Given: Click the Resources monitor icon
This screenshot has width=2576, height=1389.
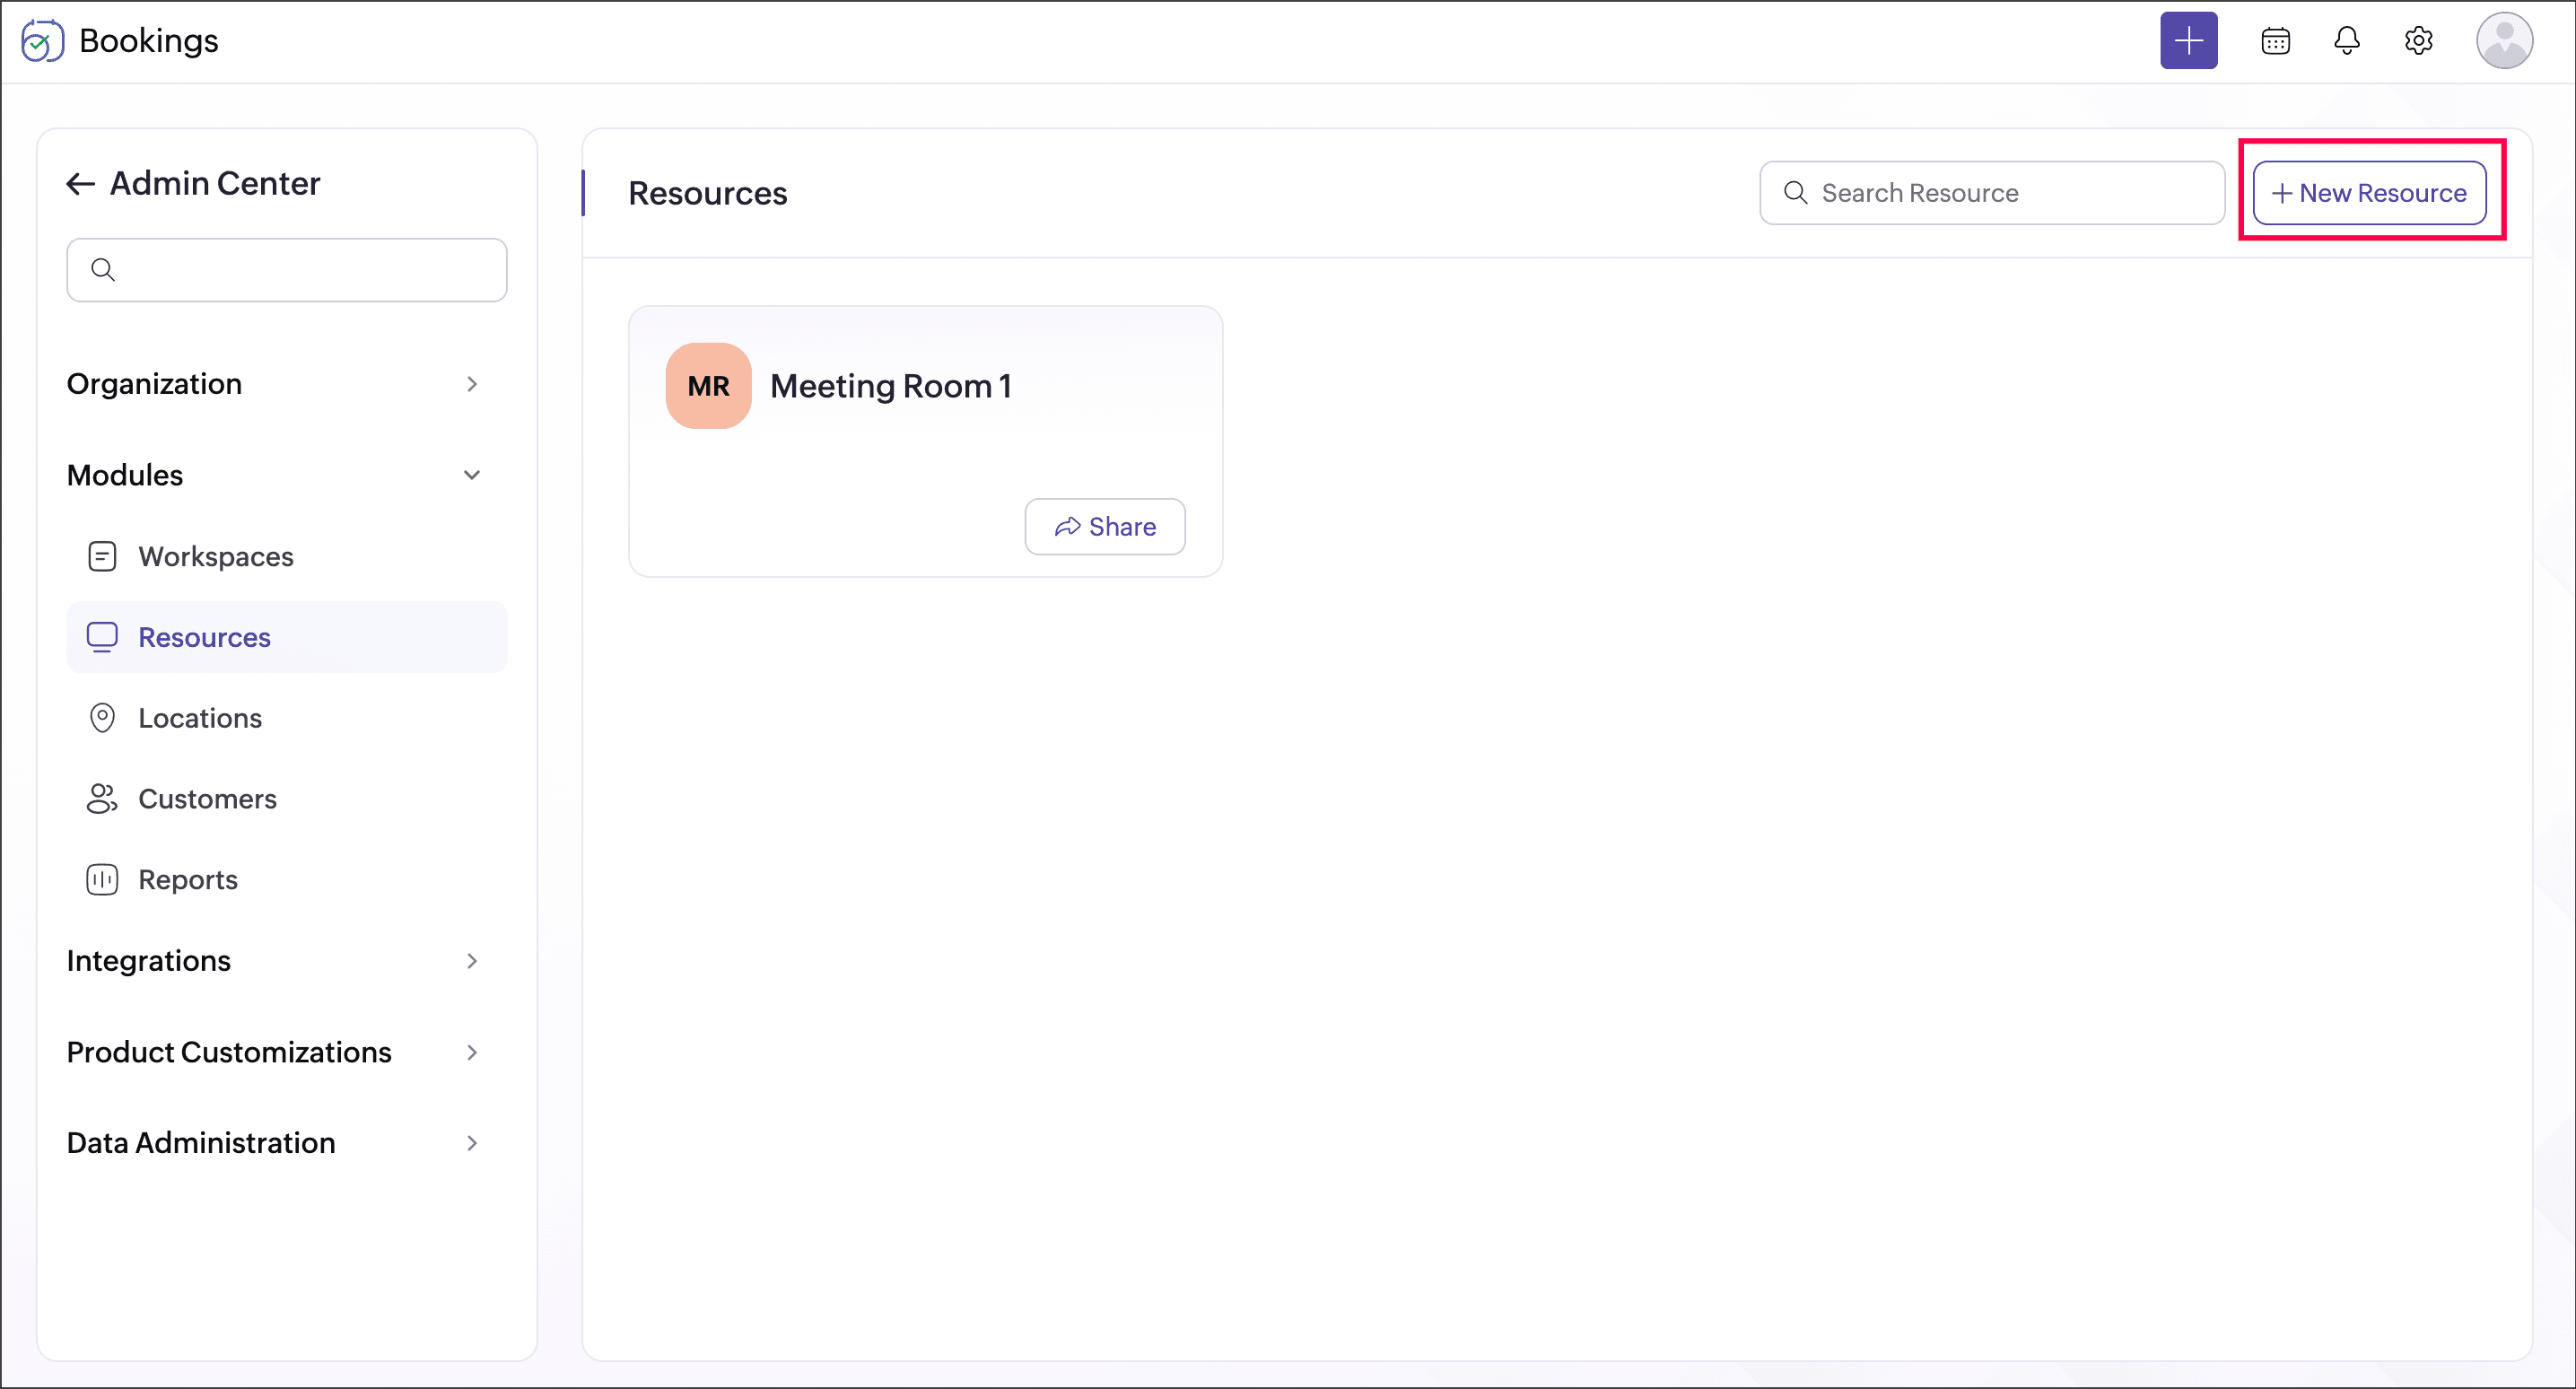Looking at the screenshot, I should coord(102,637).
